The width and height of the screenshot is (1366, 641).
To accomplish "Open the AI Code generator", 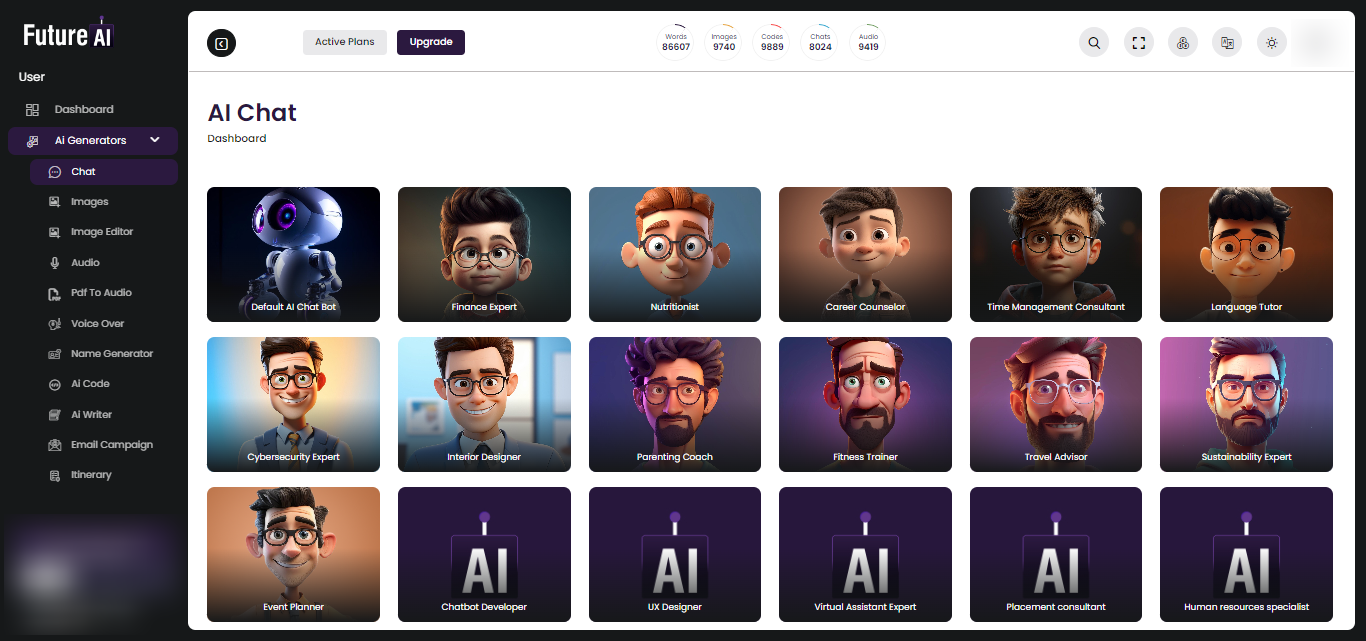I will click(90, 383).
